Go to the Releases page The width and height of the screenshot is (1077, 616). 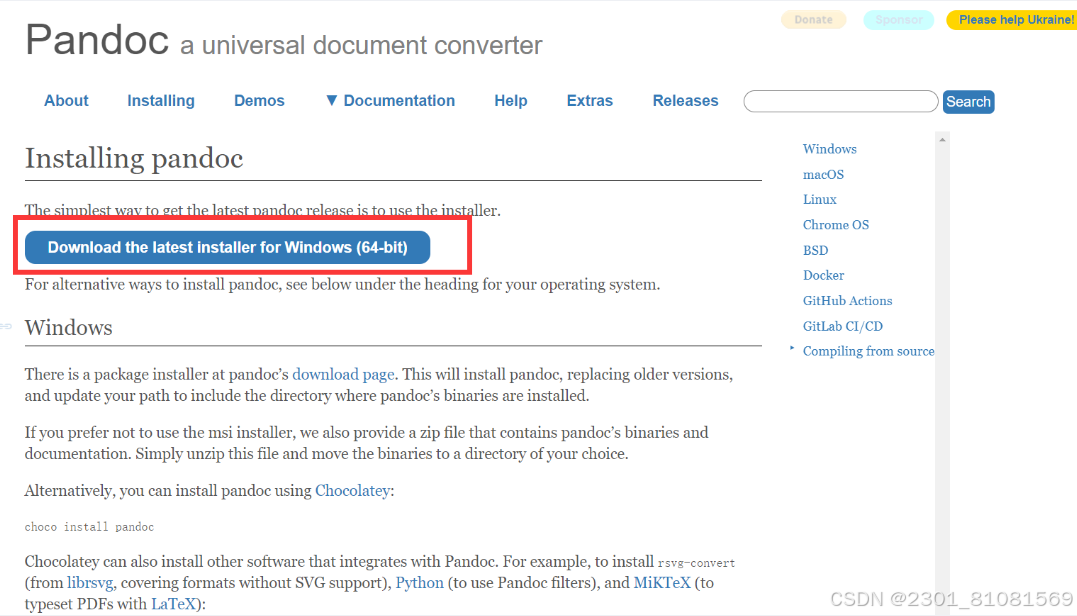(685, 101)
